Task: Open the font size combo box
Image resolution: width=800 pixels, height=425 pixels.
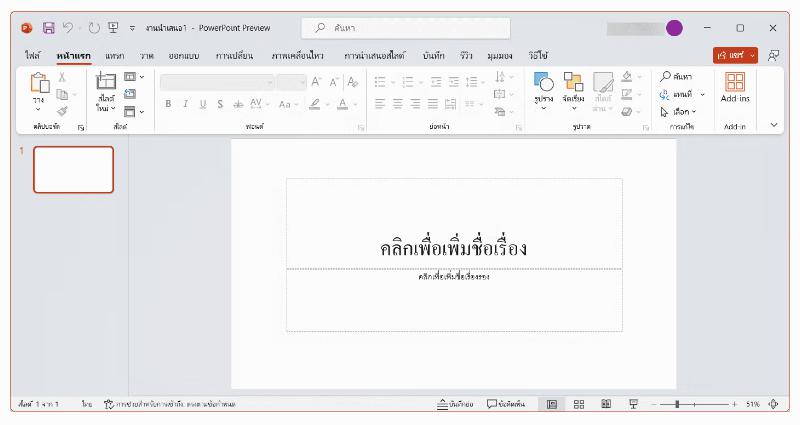Action: [x=291, y=83]
